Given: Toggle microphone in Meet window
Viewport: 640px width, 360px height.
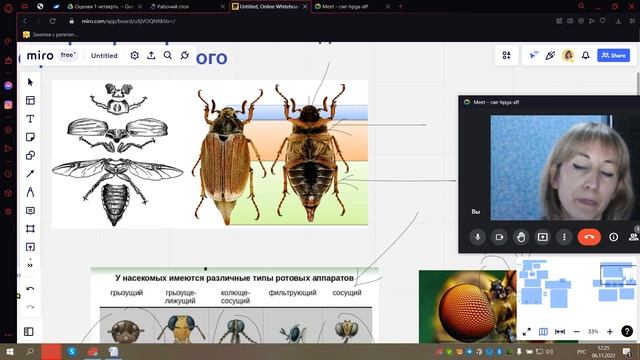Looking at the screenshot, I should [x=478, y=237].
